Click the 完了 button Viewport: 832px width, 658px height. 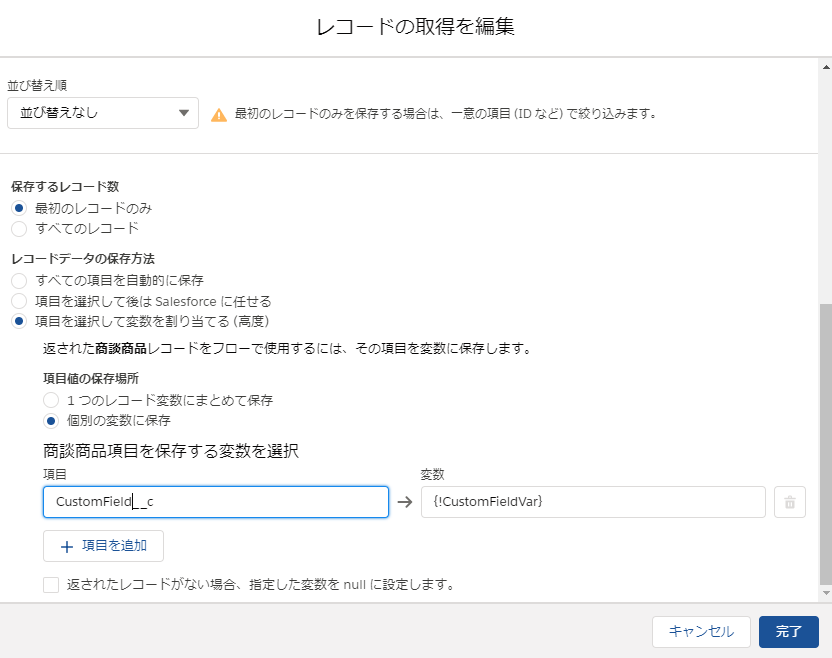(x=789, y=631)
